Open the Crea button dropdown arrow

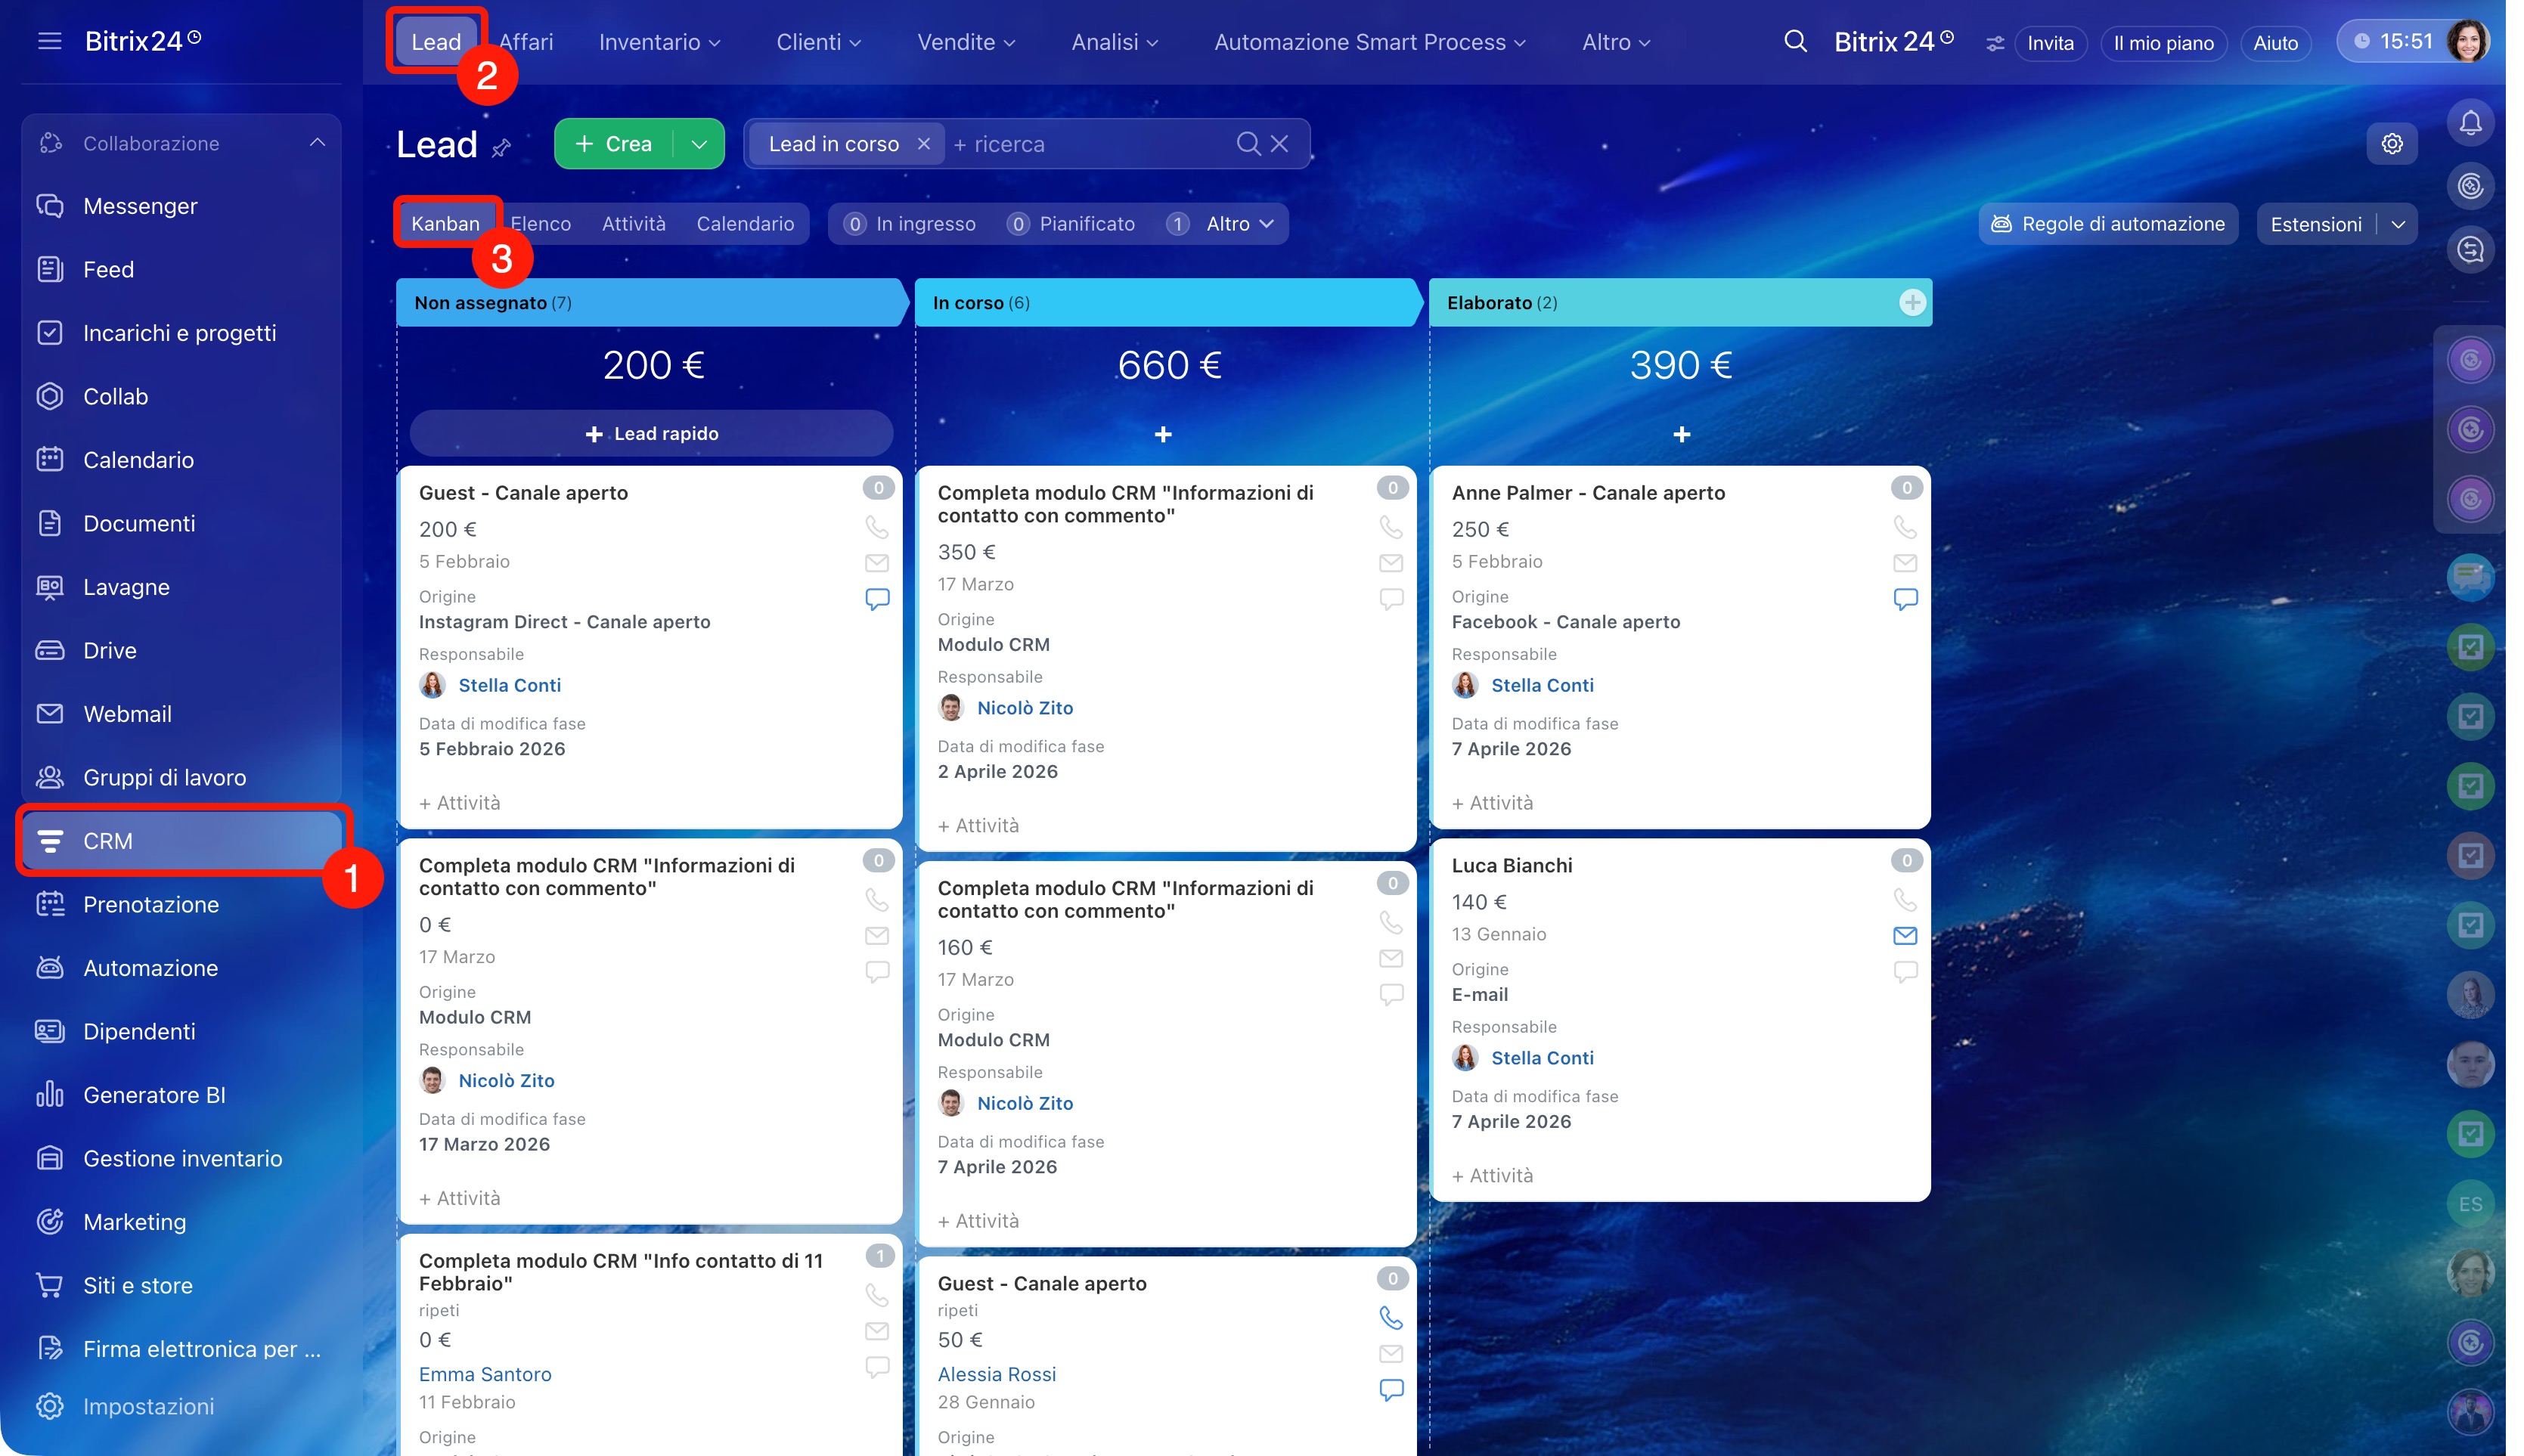tap(700, 144)
